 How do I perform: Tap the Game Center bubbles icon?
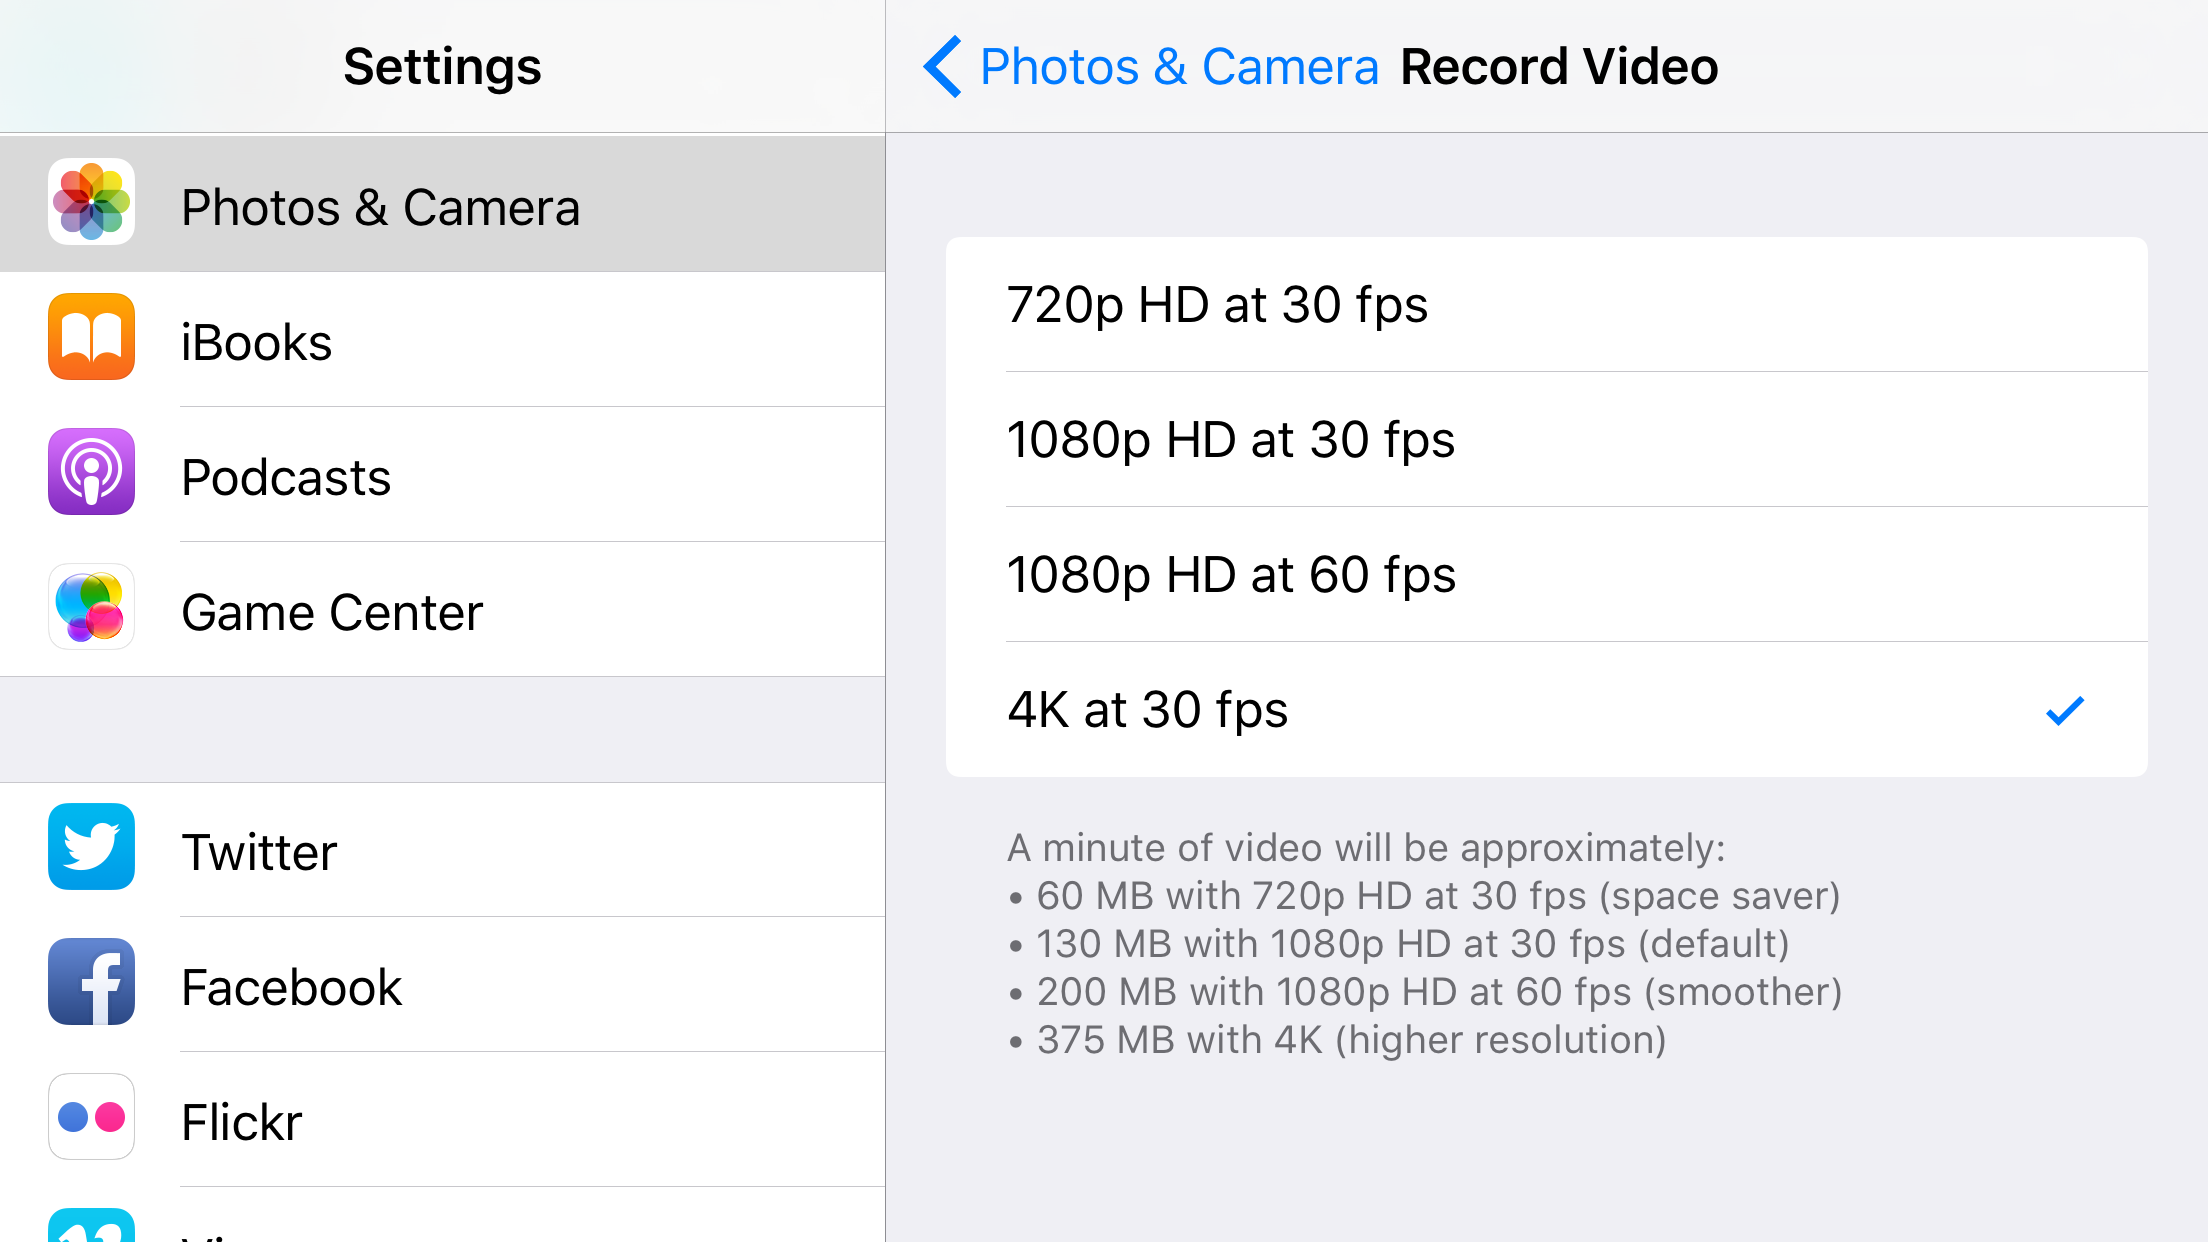point(91,607)
